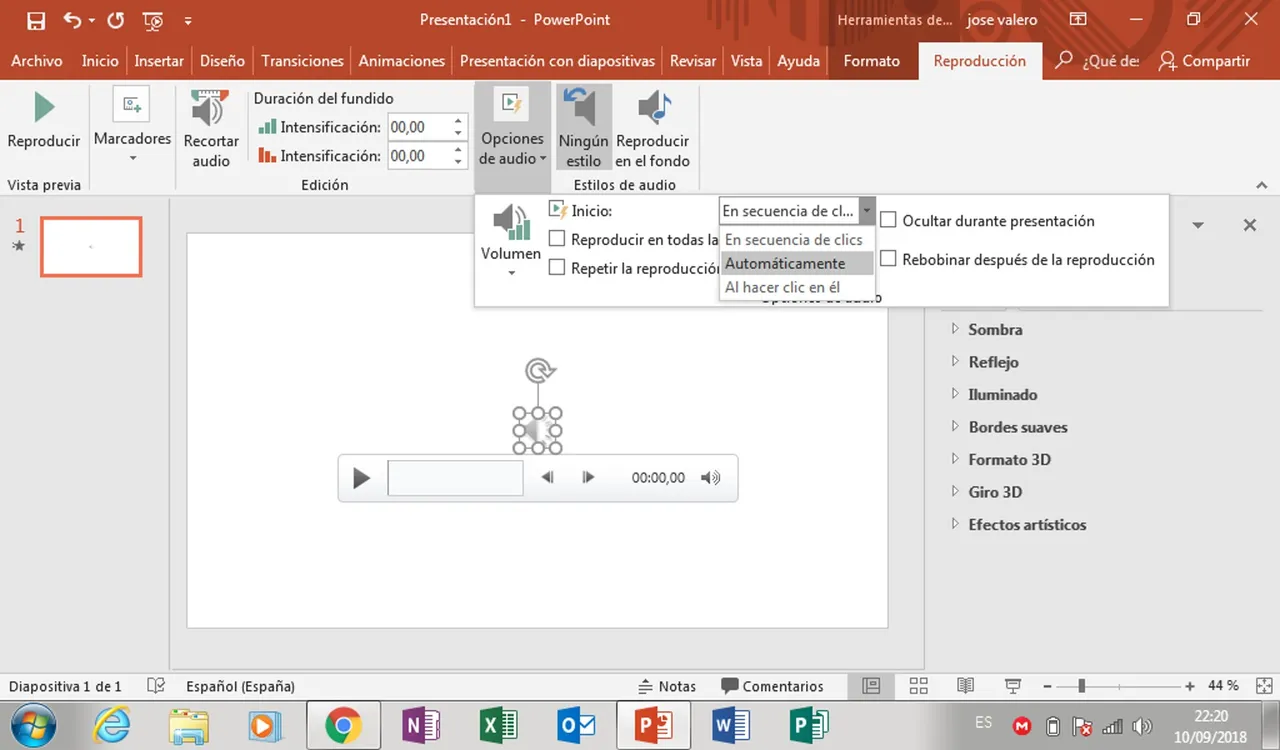The image size is (1280, 750).
Task: Play the audio clip on the slide
Action: [361, 478]
